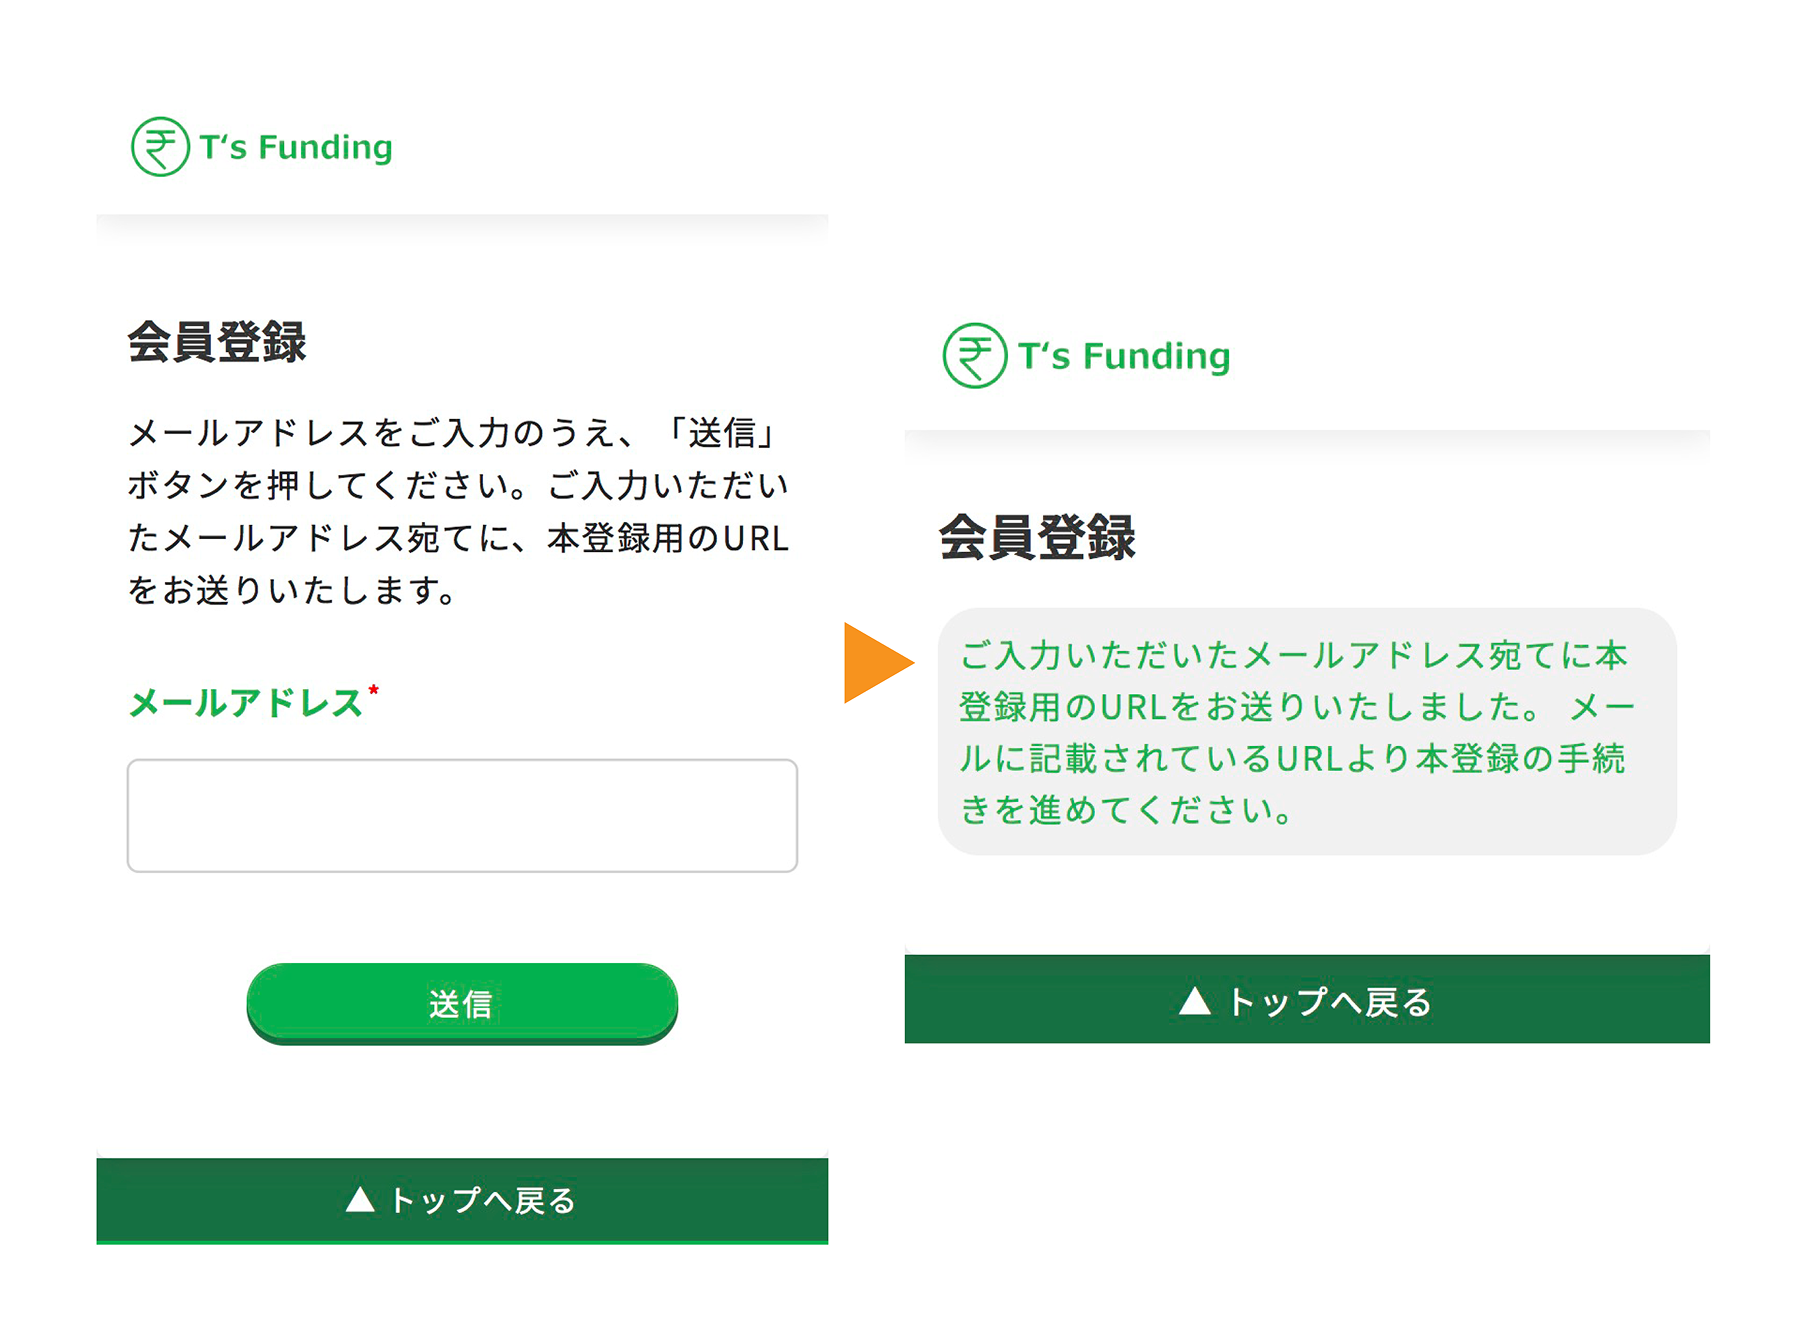This screenshot has height=1326, width=1808.
Task: Click the 会員登録 heading above the confirmation message
Action: click(1037, 537)
